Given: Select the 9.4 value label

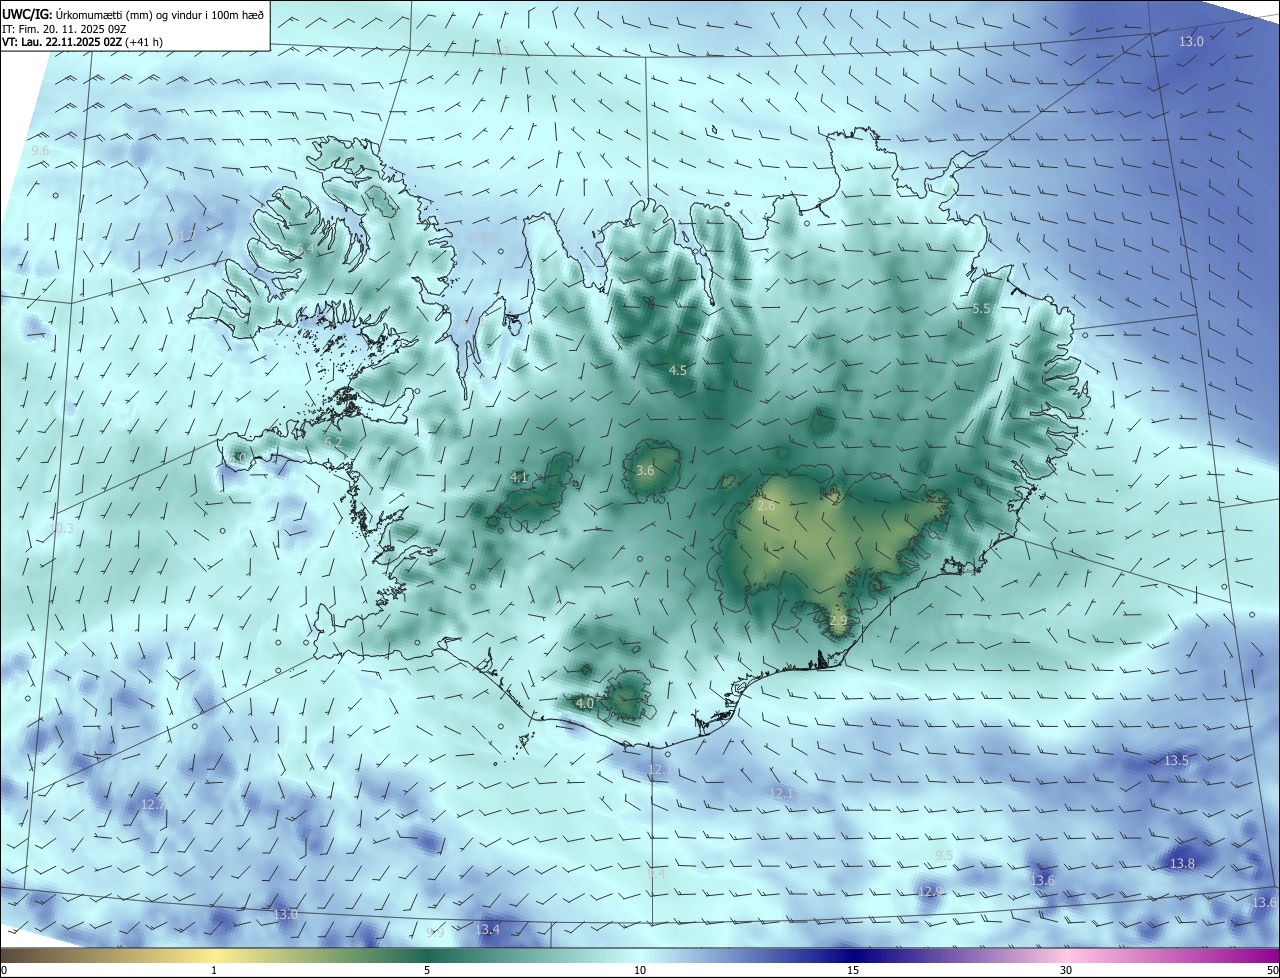Looking at the screenshot, I should [656, 873].
